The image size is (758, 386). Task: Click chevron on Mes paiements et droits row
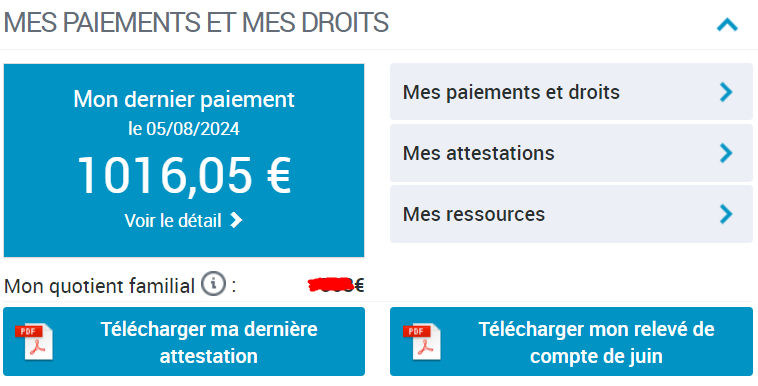tap(726, 92)
